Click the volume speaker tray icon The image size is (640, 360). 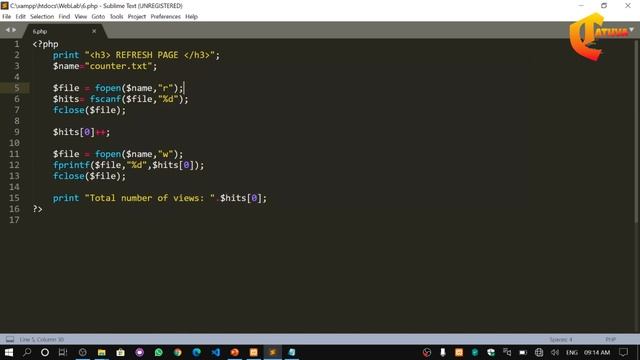555,352
